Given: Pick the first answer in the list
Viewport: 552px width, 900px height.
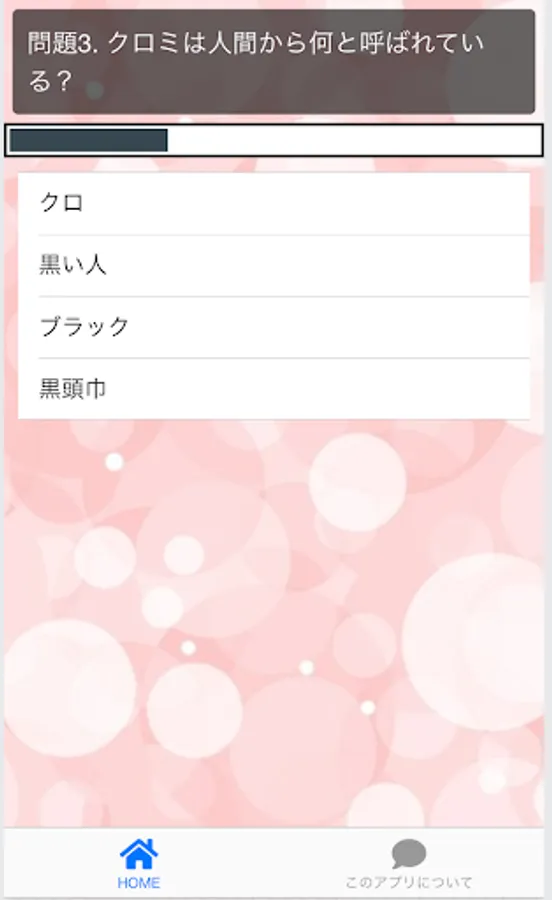Looking at the screenshot, I should pyautogui.click(x=274, y=203).
